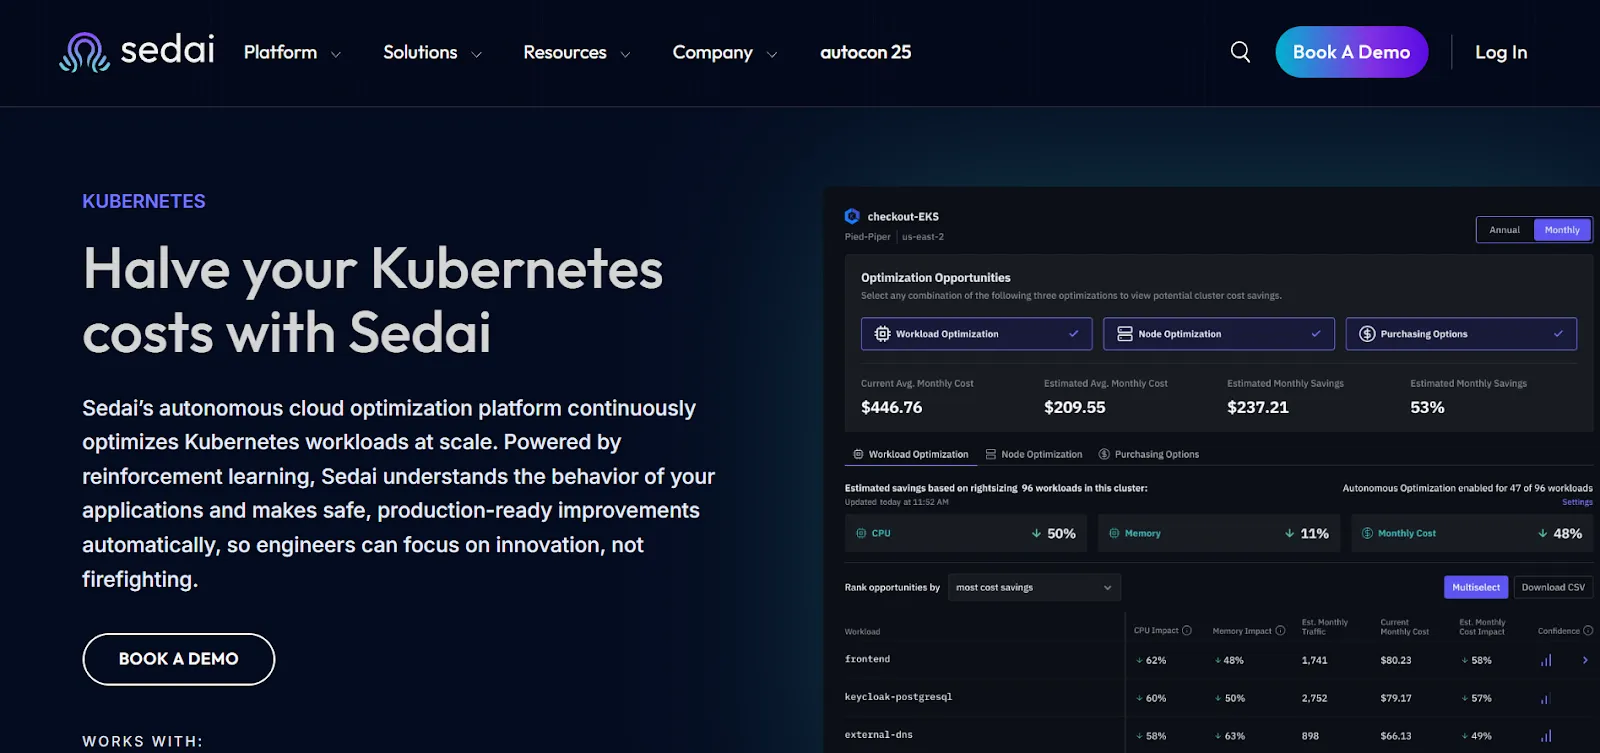Open the autocon 25 link
Screen dimensions: 1600x753
tap(866, 52)
